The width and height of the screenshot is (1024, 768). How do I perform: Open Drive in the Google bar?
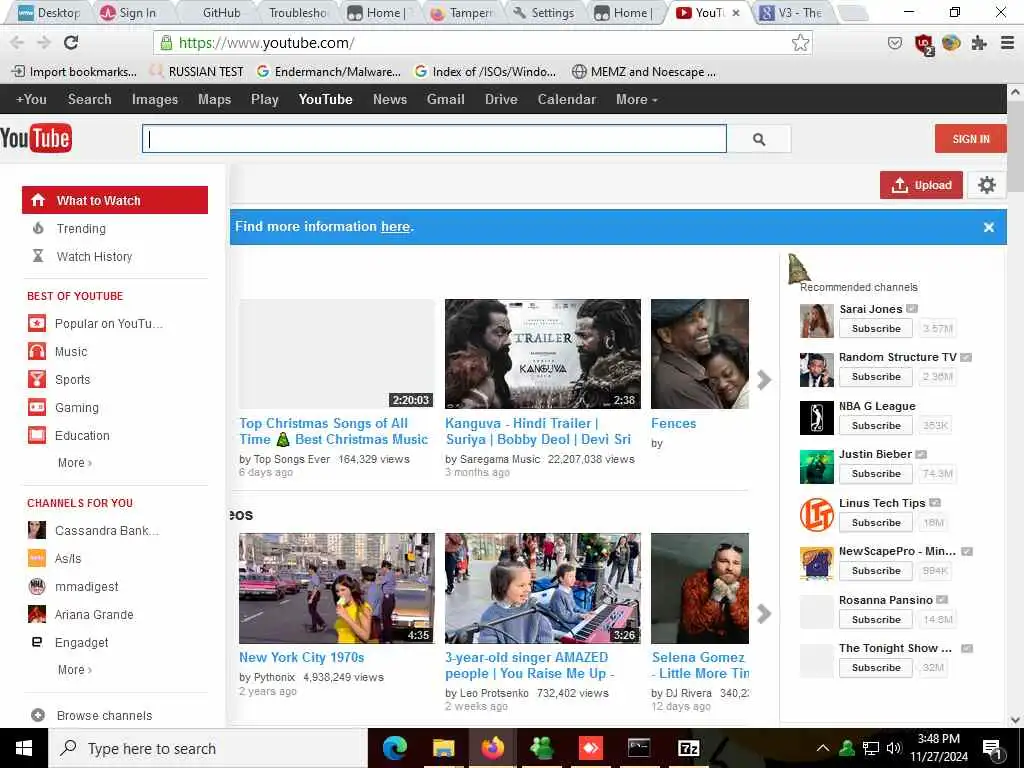pos(501,99)
